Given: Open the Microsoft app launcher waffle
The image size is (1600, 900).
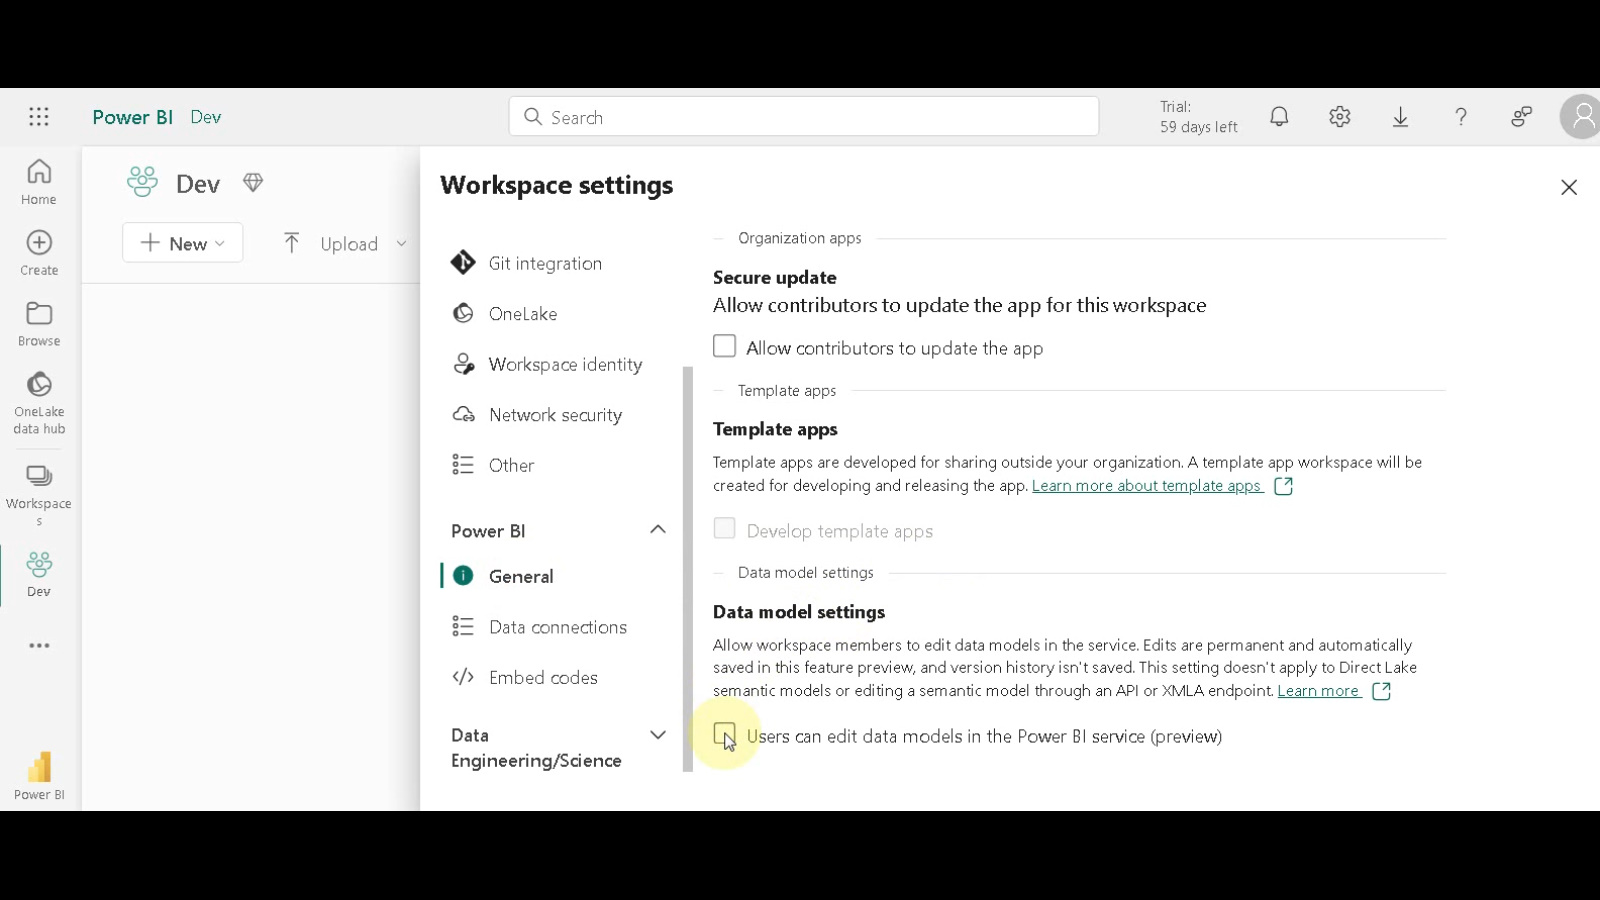Looking at the screenshot, I should point(38,116).
